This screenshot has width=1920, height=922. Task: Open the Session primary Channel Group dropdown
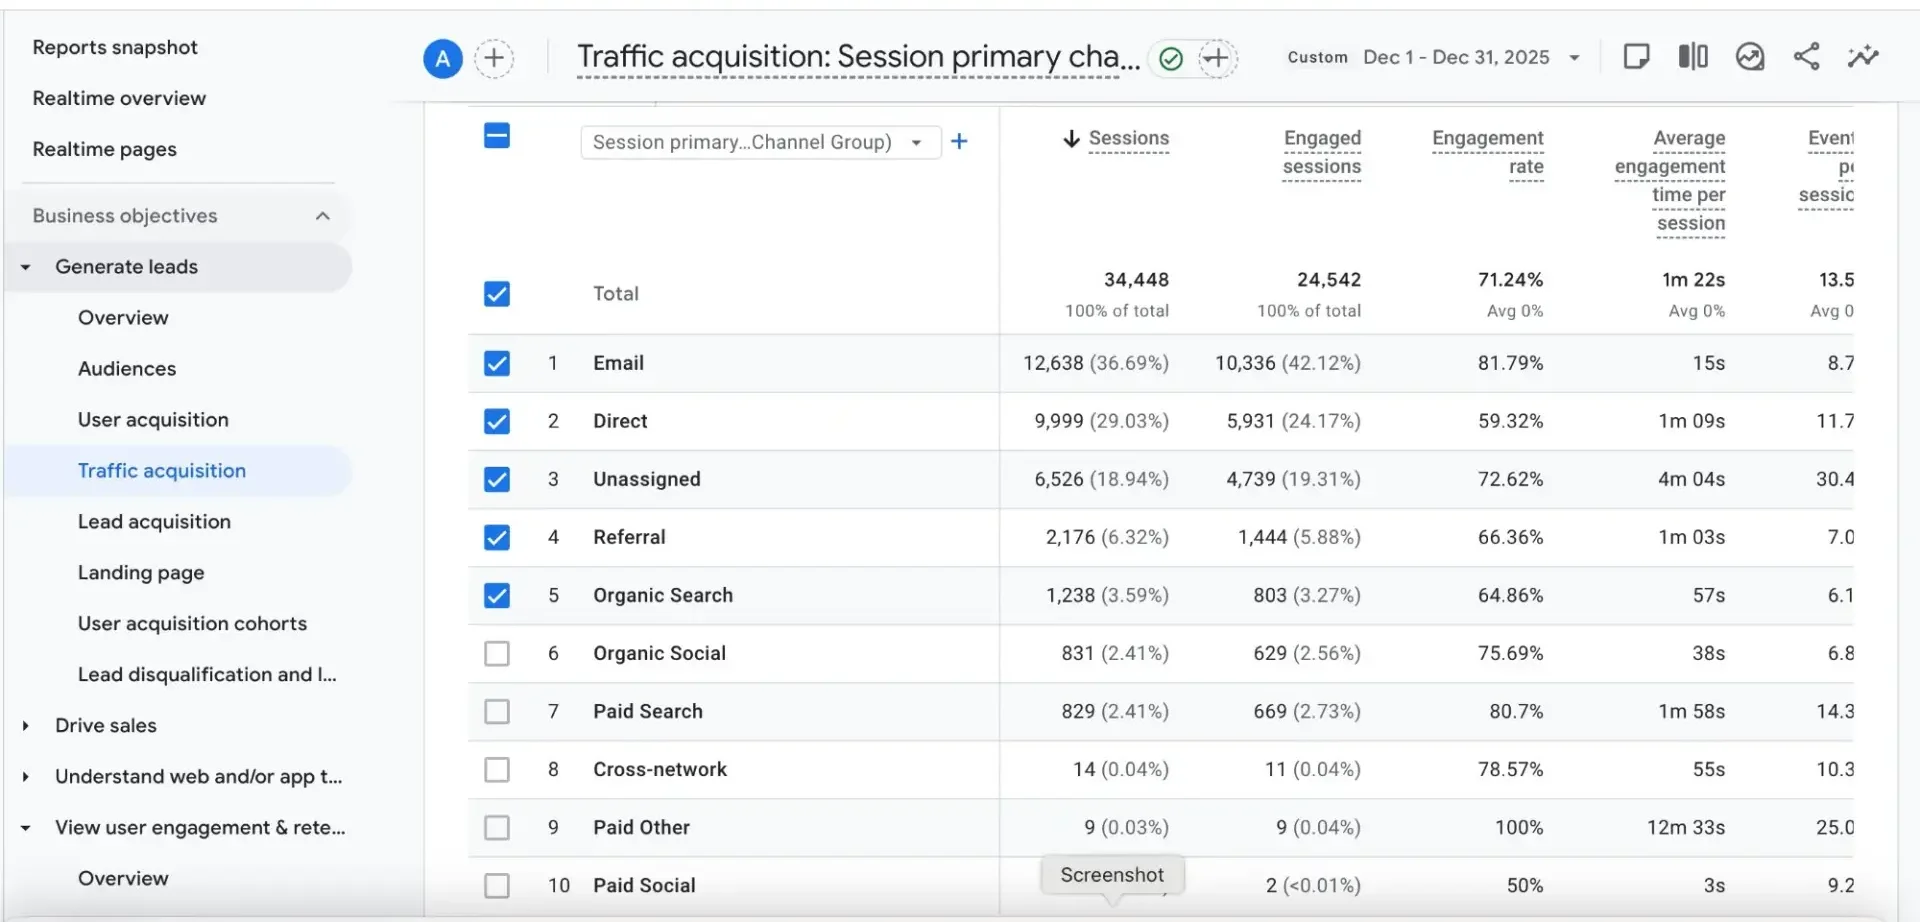(760, 142)
